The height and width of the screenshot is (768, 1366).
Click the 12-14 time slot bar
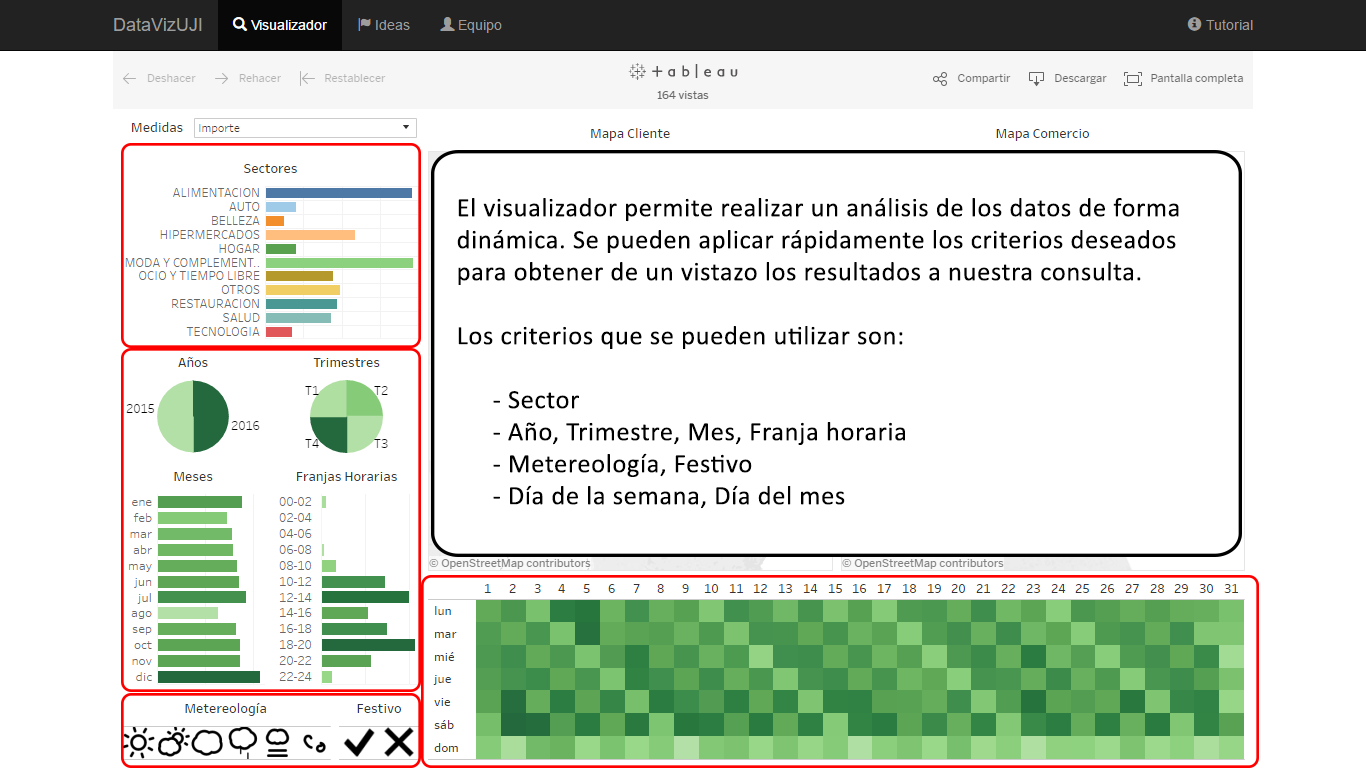(x=365, y=597)
